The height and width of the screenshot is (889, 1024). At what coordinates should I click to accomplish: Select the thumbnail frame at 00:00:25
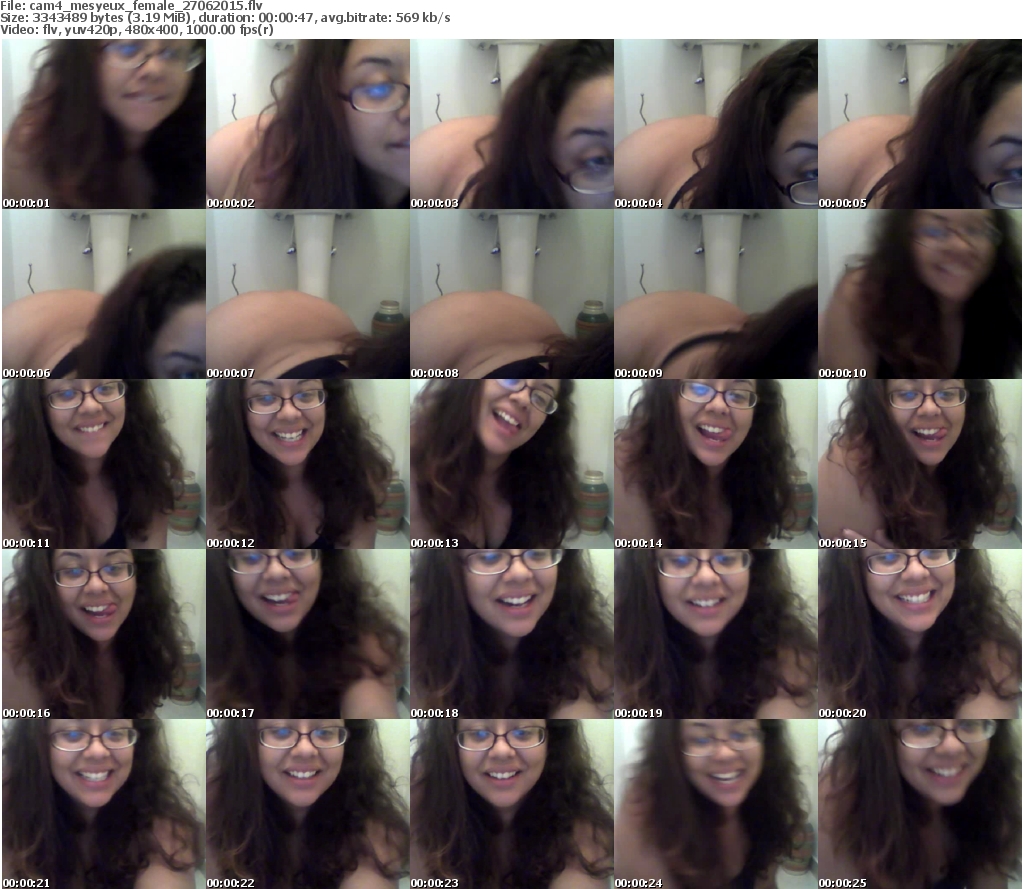click(x=920, y=803)
